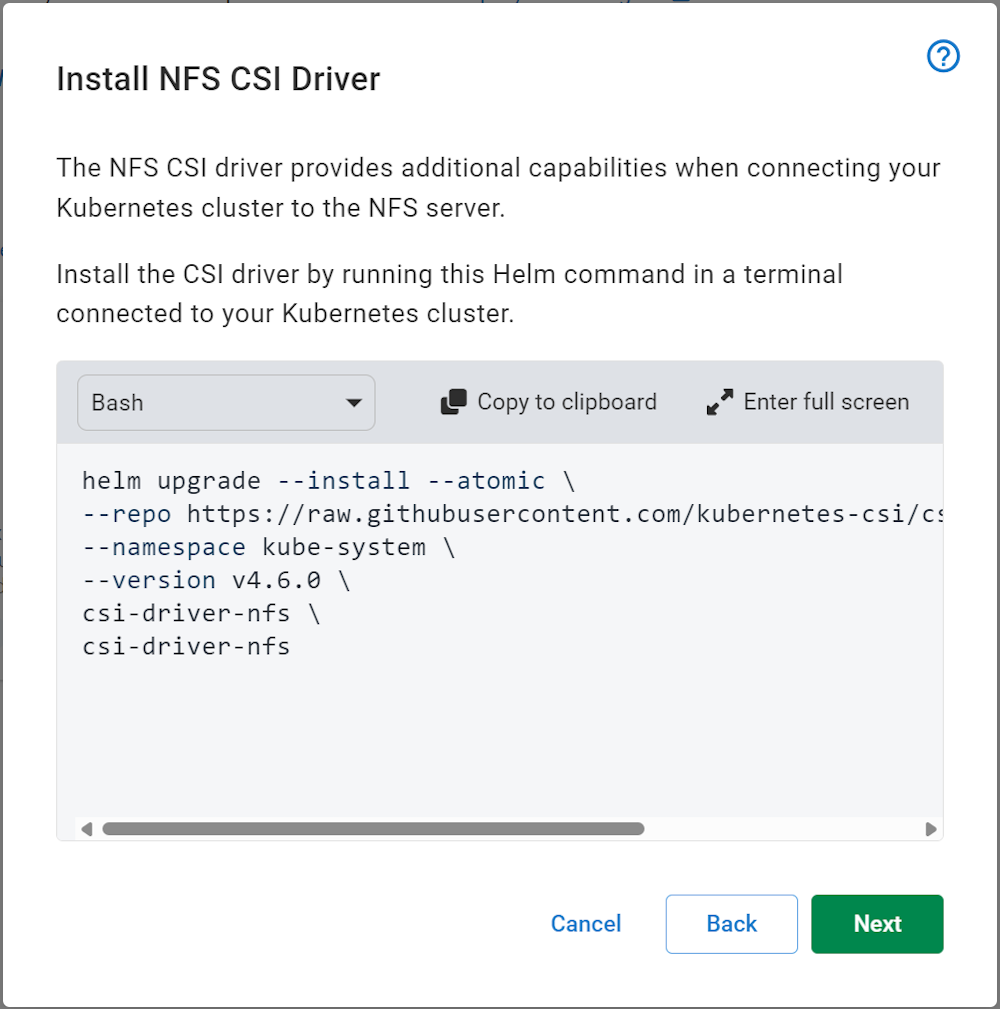Expand the script language selector showing Bash
Image resolution: width=1000 pixels, height=1009 pixels.
[x=225, y=402]
